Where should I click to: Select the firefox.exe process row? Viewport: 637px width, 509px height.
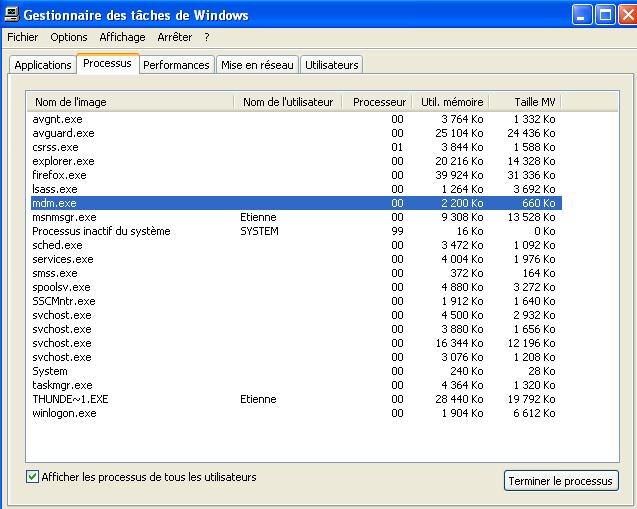[x=60, y=175]
